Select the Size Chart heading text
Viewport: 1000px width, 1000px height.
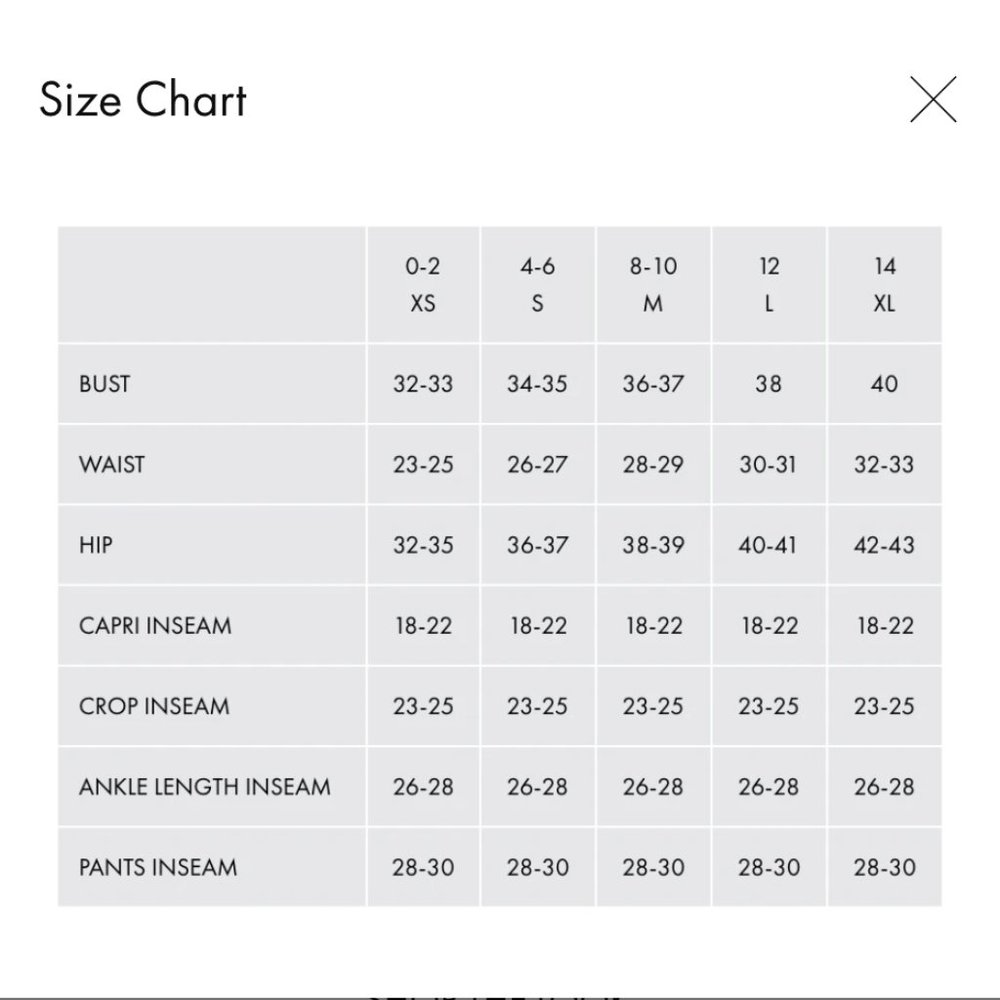(143, 100)
